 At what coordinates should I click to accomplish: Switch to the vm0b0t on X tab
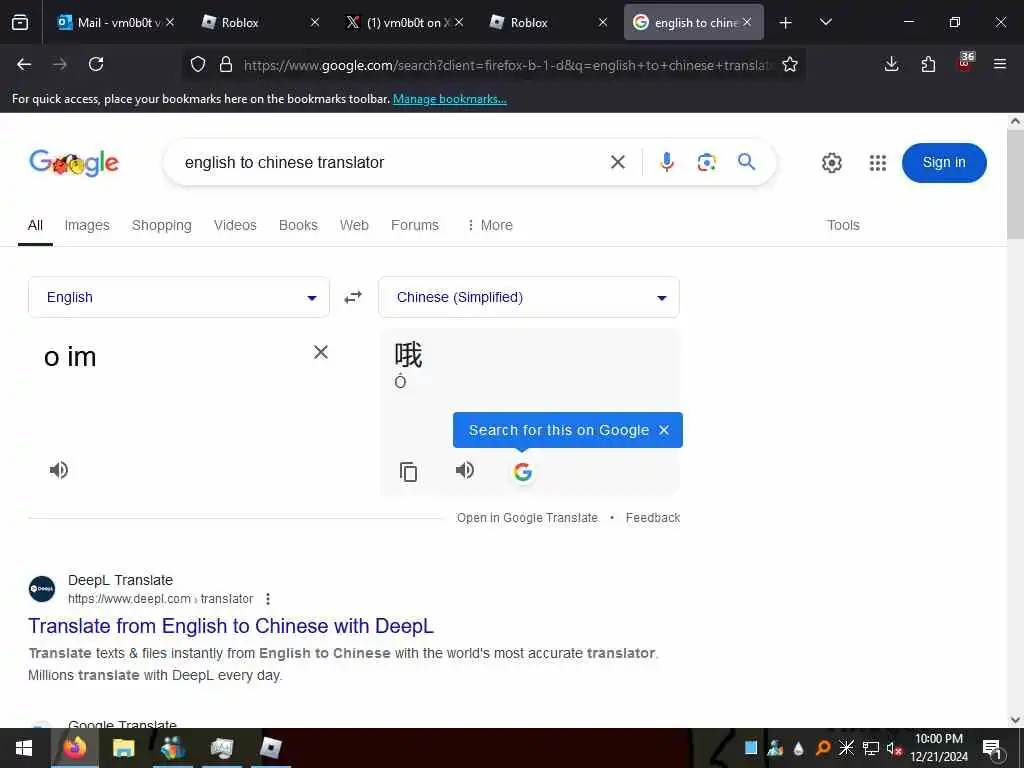[403, 22]
